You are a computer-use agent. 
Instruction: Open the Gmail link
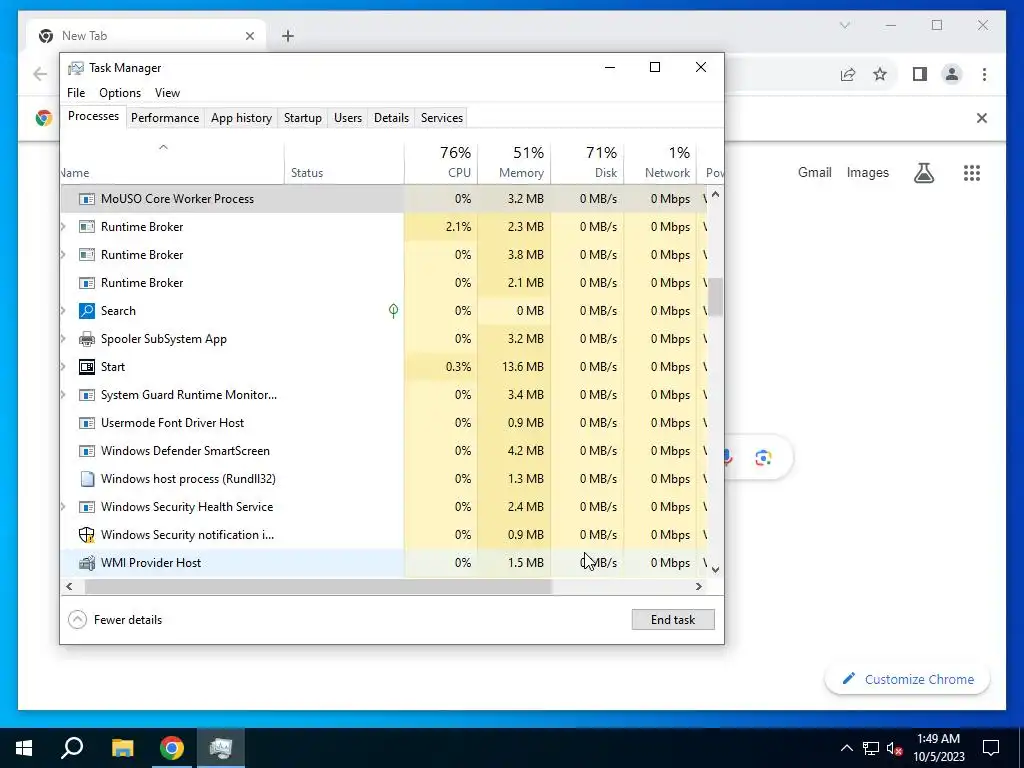coord(814,172)
